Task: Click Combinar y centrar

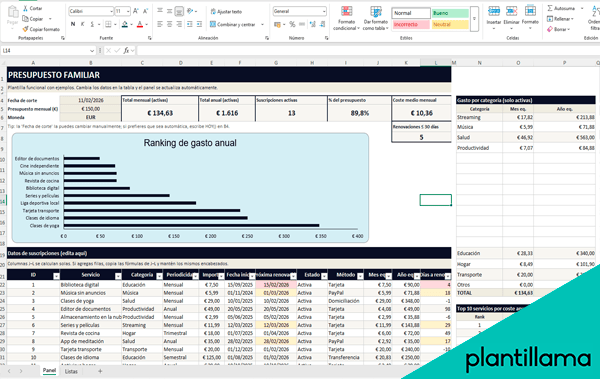Action: click(232, 24)
